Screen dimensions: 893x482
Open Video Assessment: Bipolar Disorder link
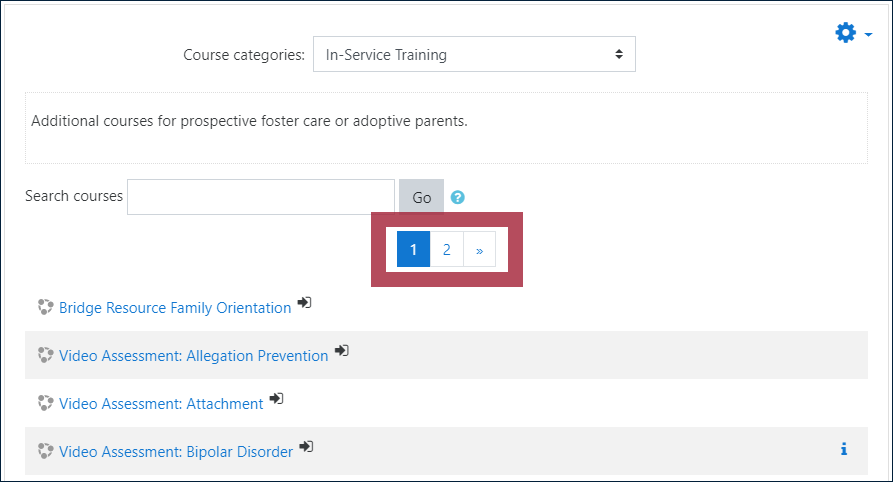click(176, 451)
